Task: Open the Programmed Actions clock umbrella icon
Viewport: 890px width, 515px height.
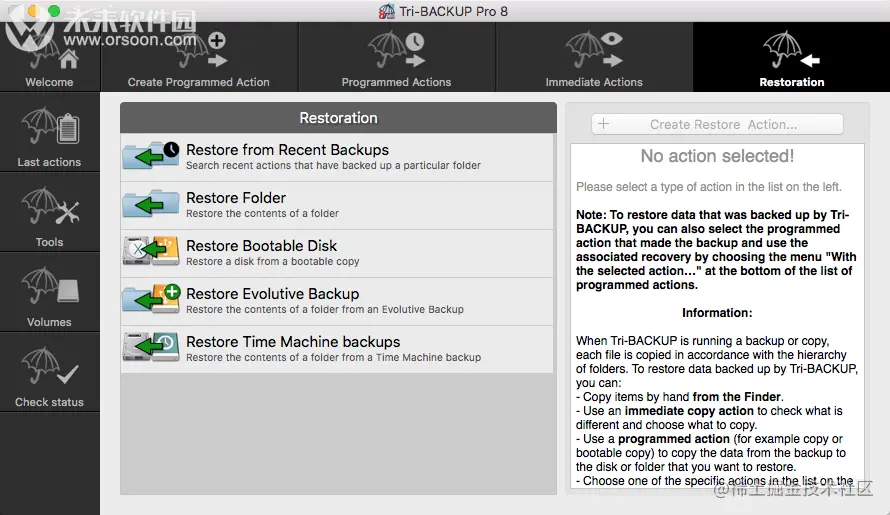Action: [x=397, y=50]
